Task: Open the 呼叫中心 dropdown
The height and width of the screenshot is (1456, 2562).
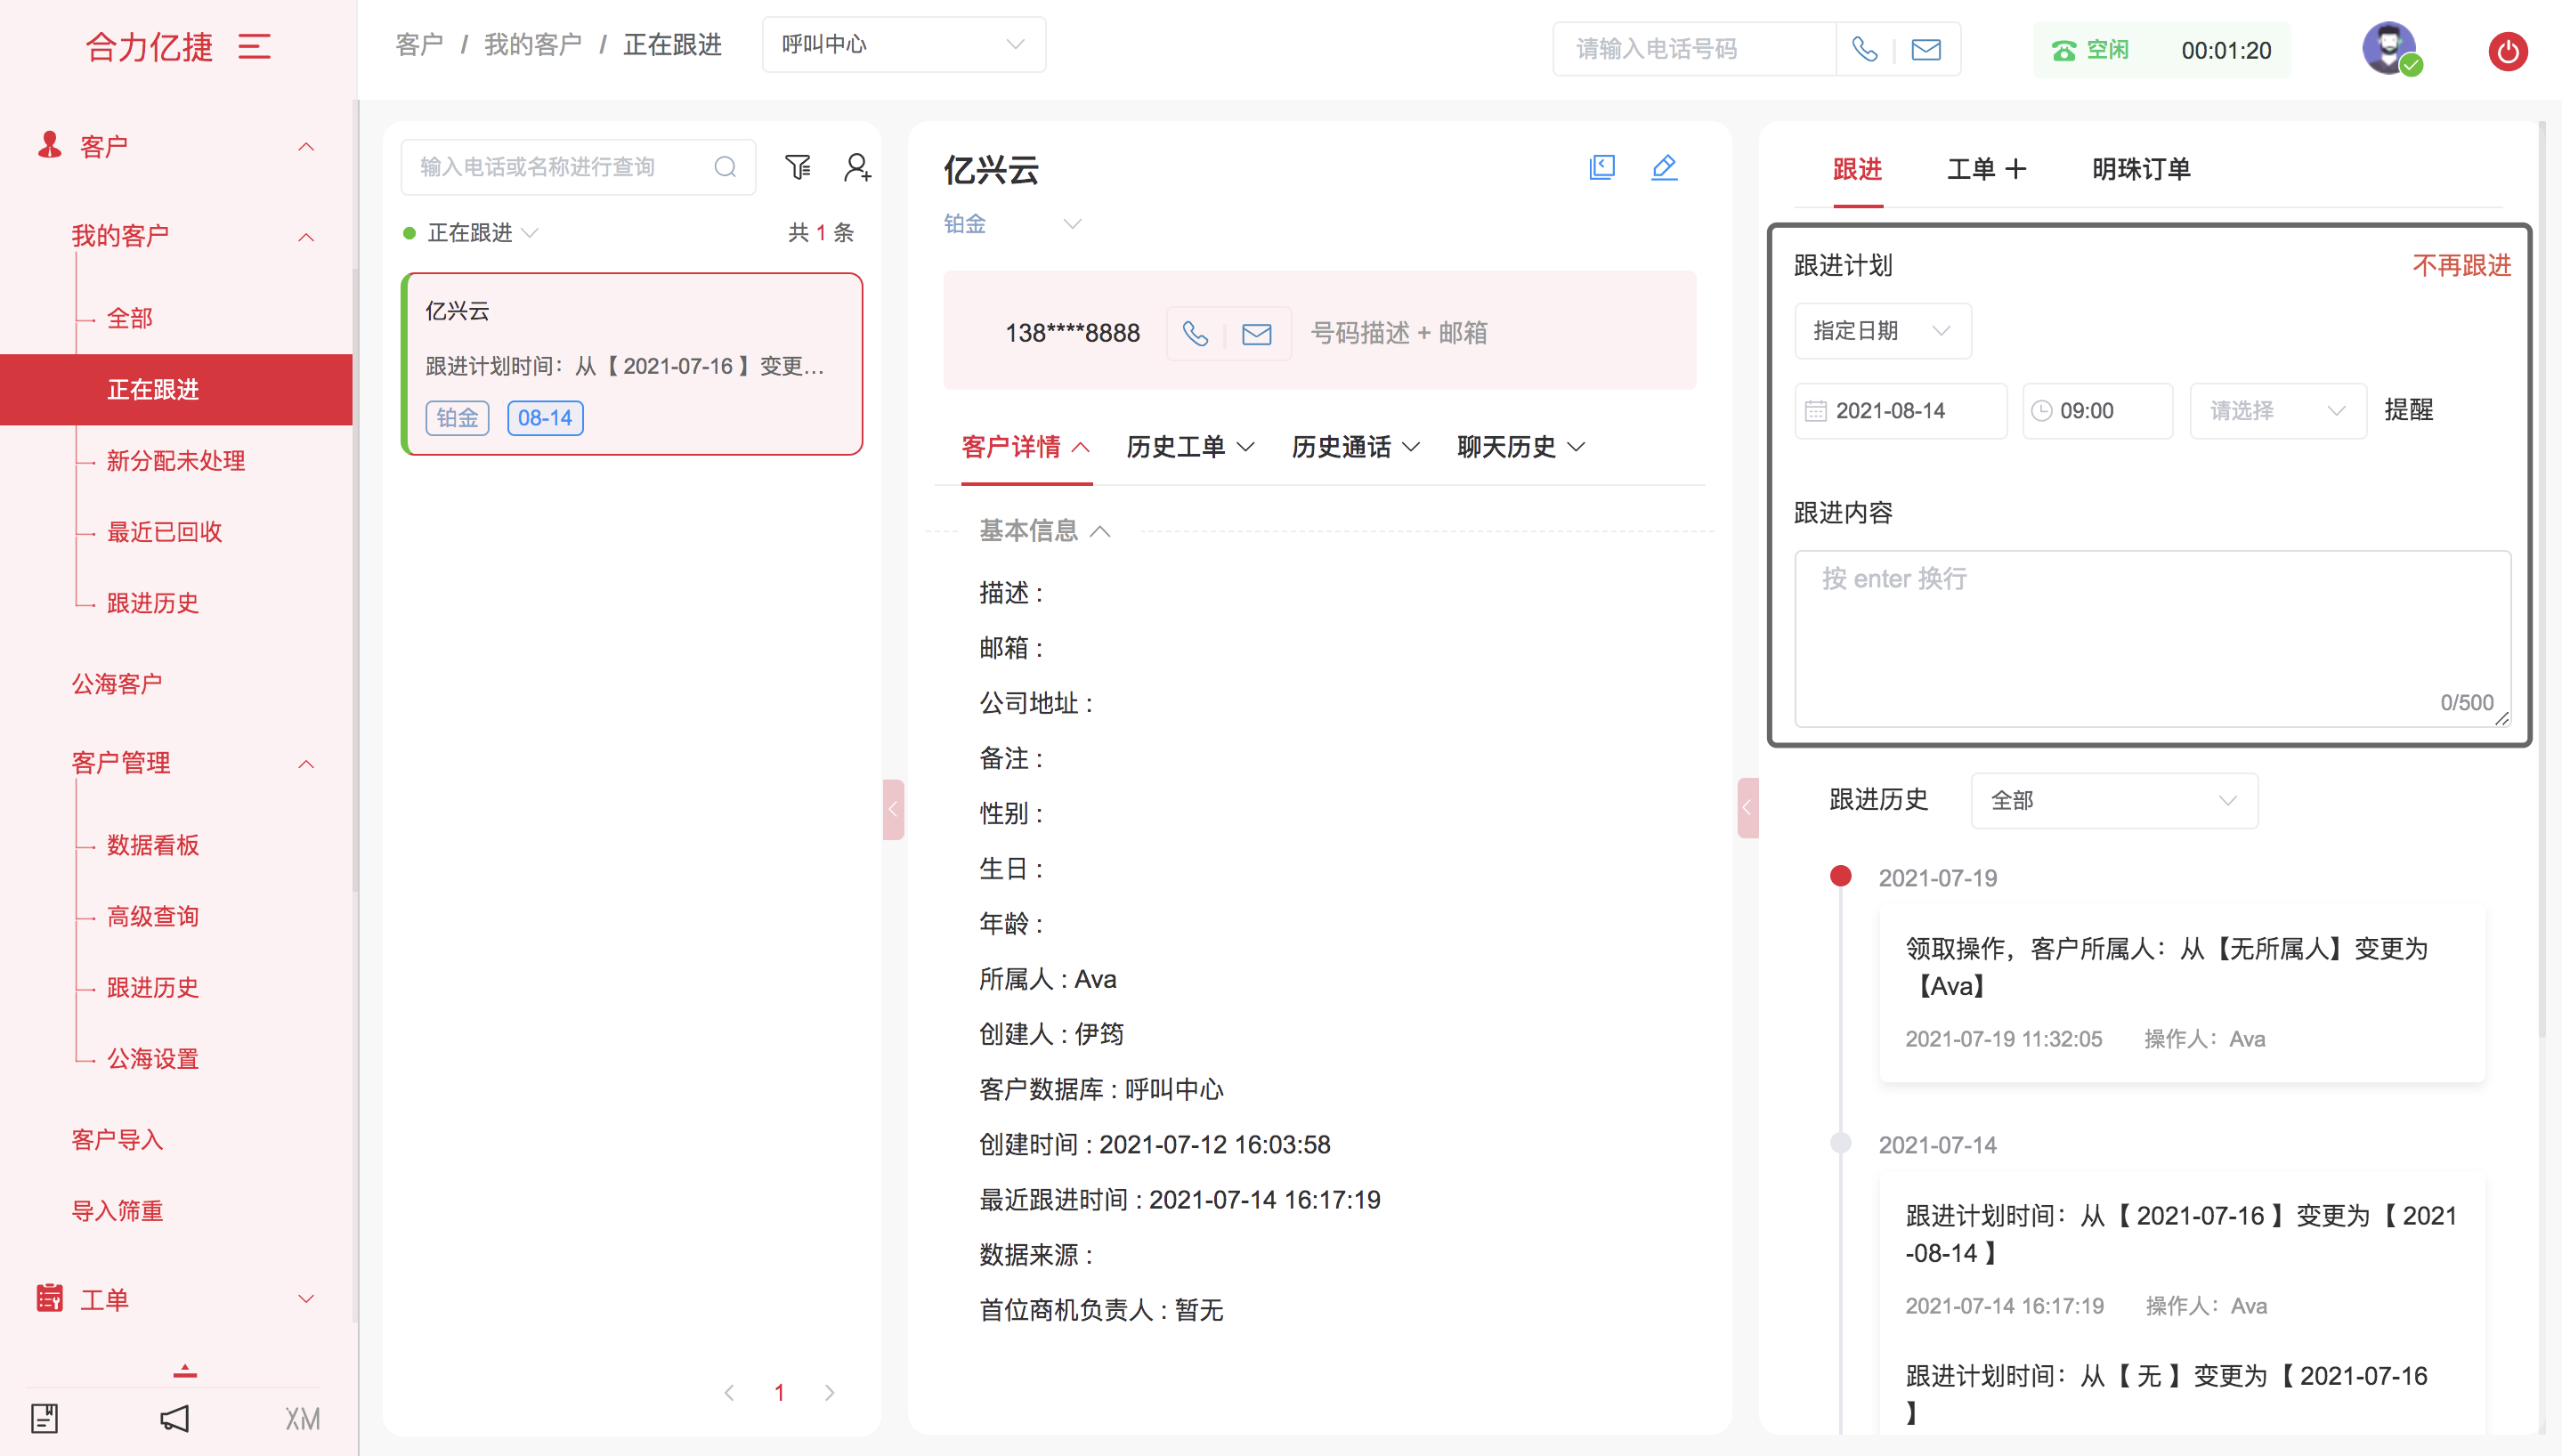Action: pyautogui.click(x=903, y=45)
